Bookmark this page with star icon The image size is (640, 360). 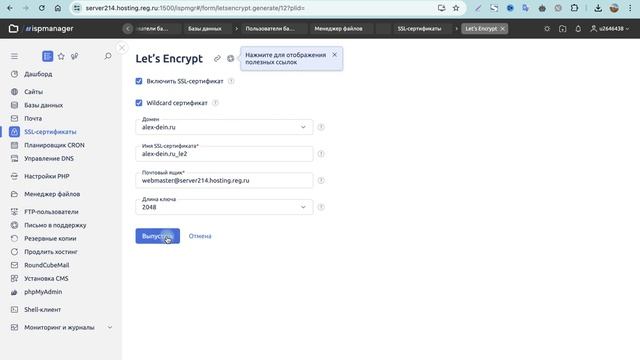pyautogui.click(x=456, y=8)
